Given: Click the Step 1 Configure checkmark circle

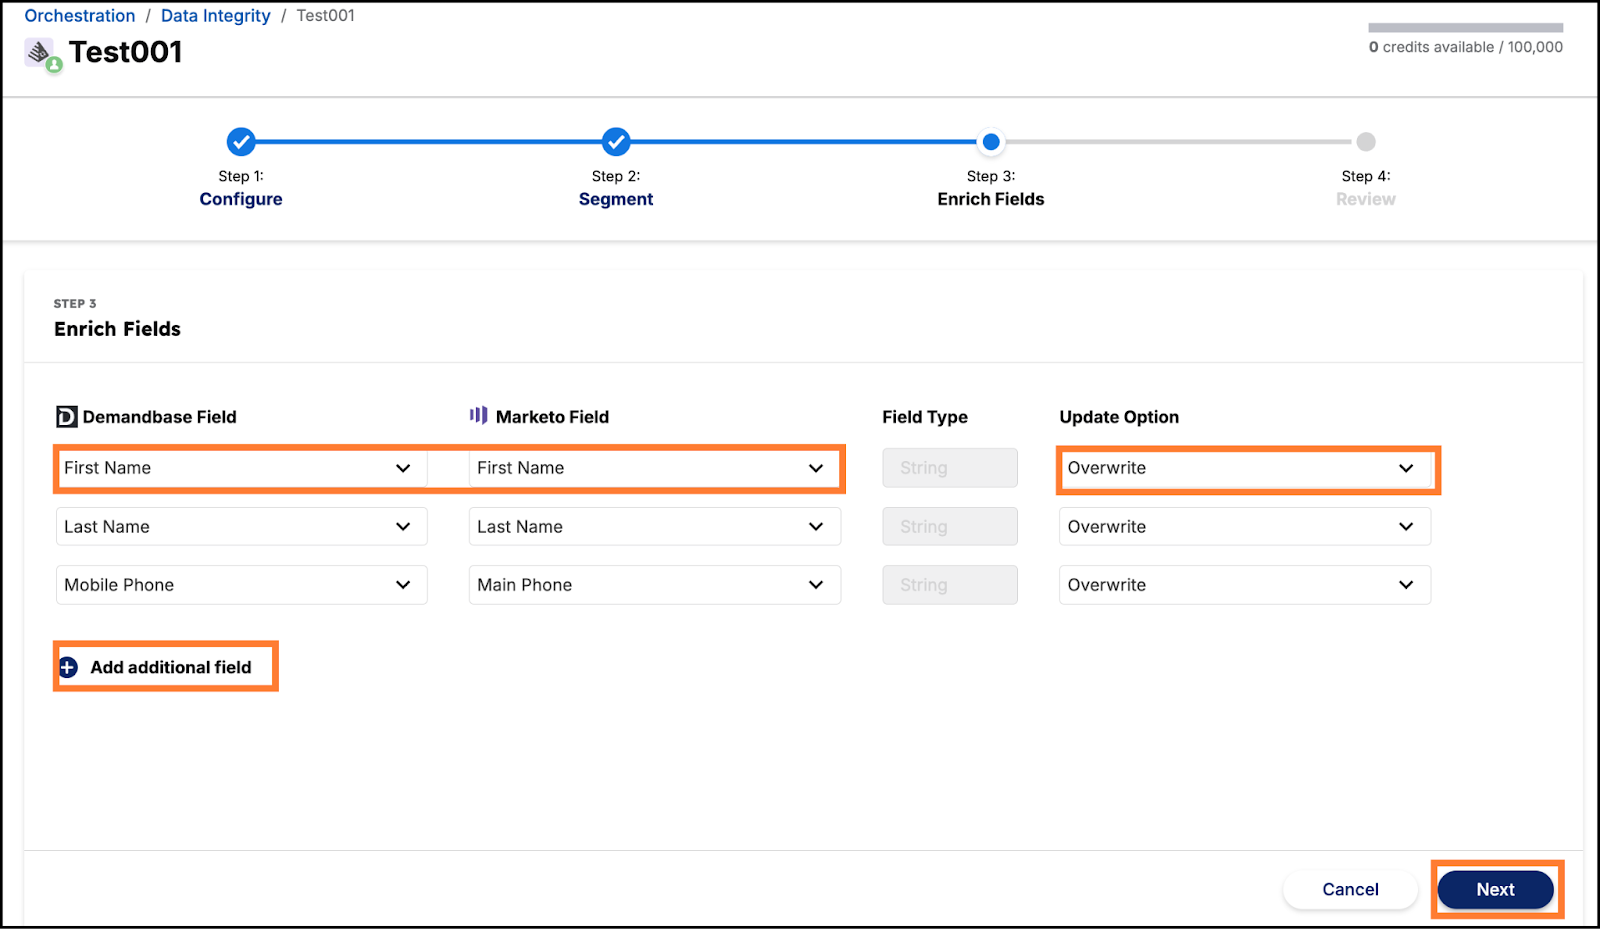Looking at the screenshot, I should [x=241, y=142].
